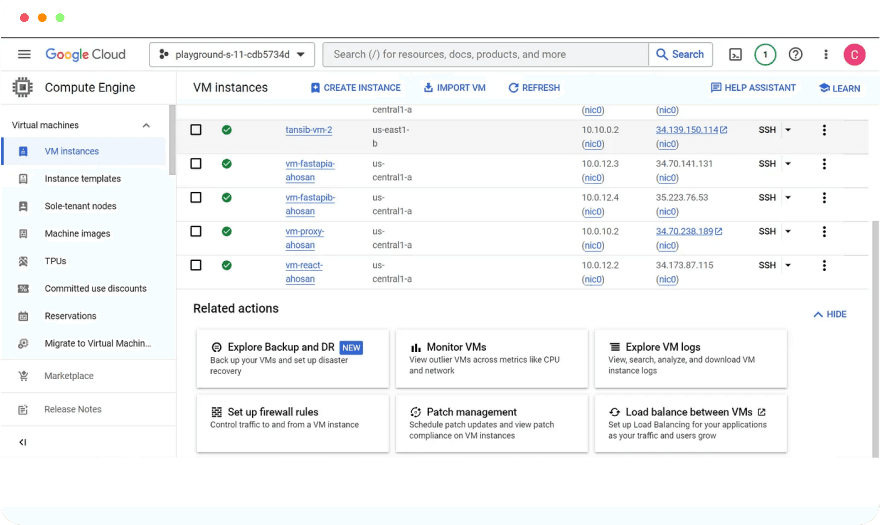880x525 pixels.
Task: Collapse the Virtual machines section
Action: (146, 125)
